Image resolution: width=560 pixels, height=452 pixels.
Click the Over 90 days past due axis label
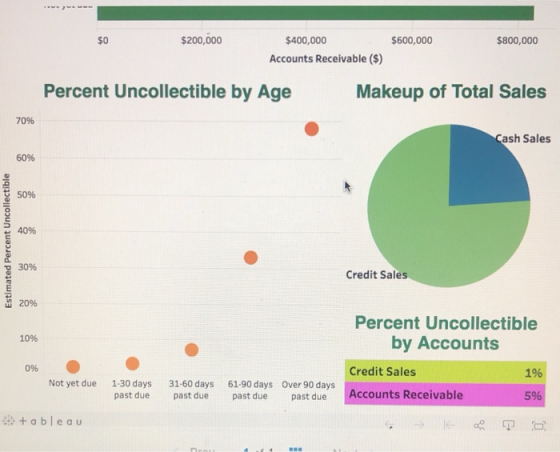coord(309,390)
